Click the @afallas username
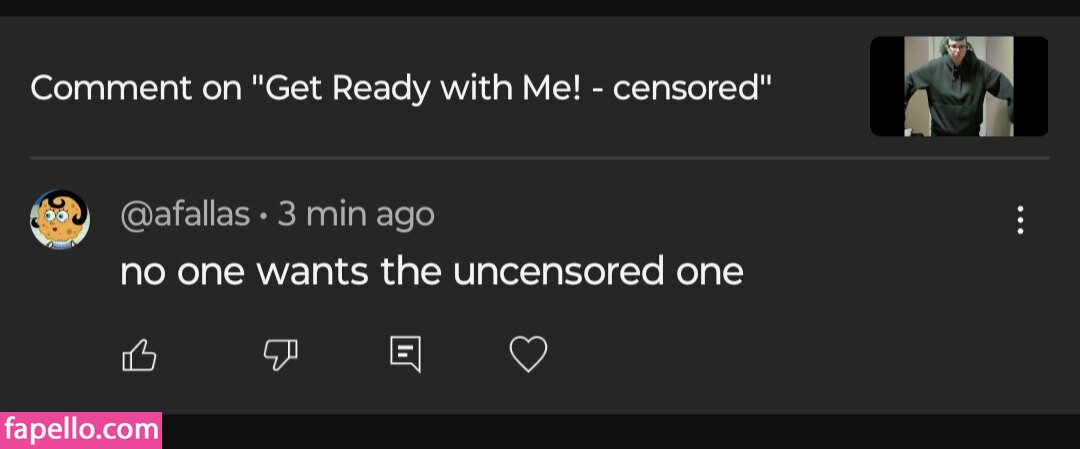 point(185,215)
